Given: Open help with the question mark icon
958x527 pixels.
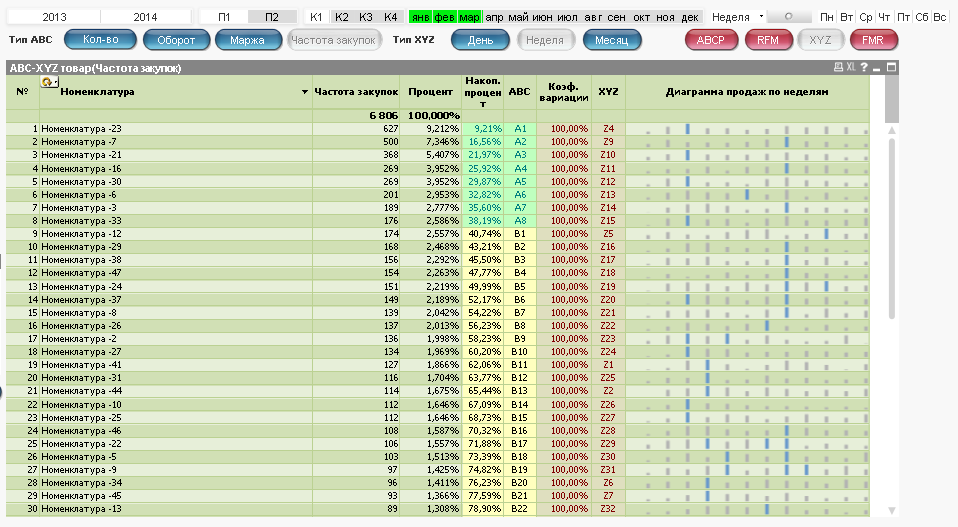Looking at the screenshot, I should click(x=863, y=68).
